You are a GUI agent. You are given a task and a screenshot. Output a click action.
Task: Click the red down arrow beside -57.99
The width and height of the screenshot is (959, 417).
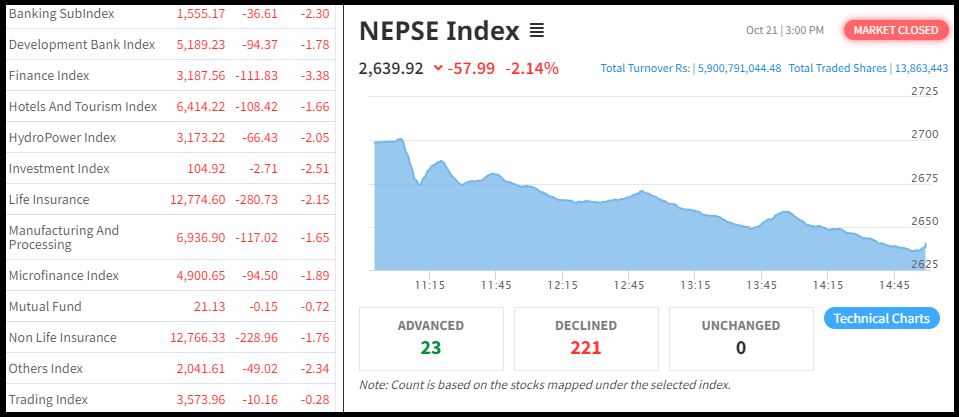[x=438, y=69]
